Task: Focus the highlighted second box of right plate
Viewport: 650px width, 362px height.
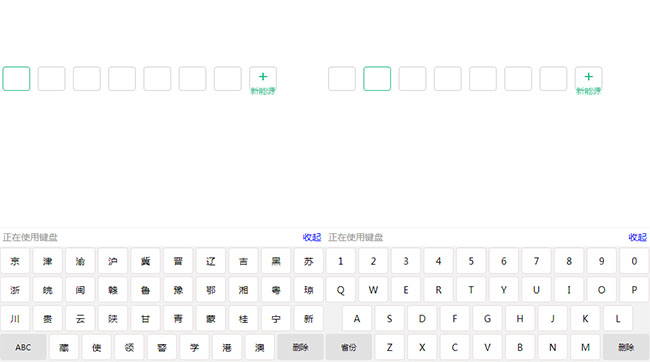Action: pyautogui.click(x=377, y=79)
